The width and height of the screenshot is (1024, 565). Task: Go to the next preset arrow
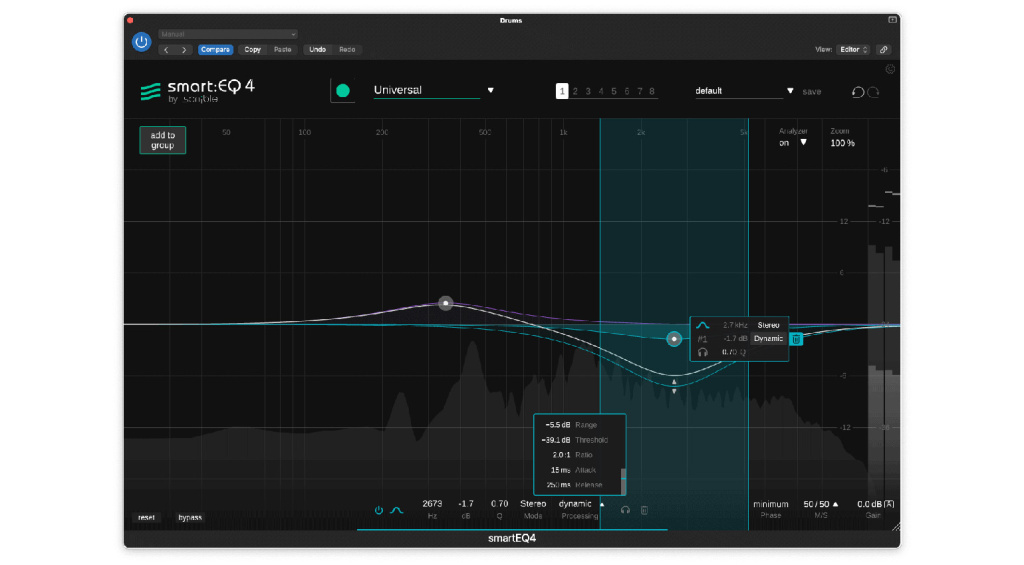[x=184, y=50]
